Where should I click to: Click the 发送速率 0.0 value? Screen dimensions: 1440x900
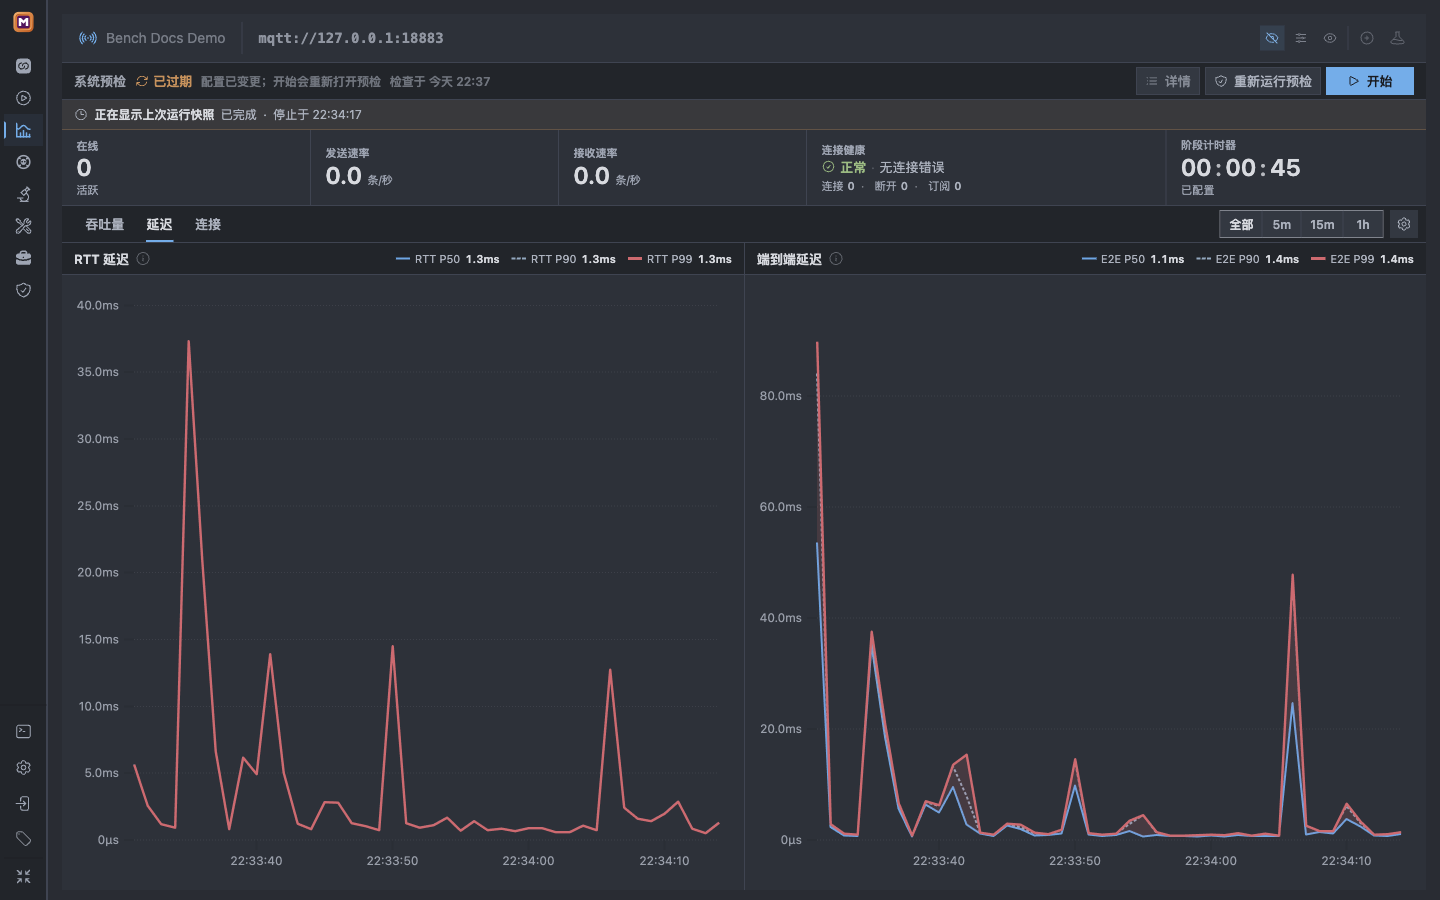tap(343, 176)
